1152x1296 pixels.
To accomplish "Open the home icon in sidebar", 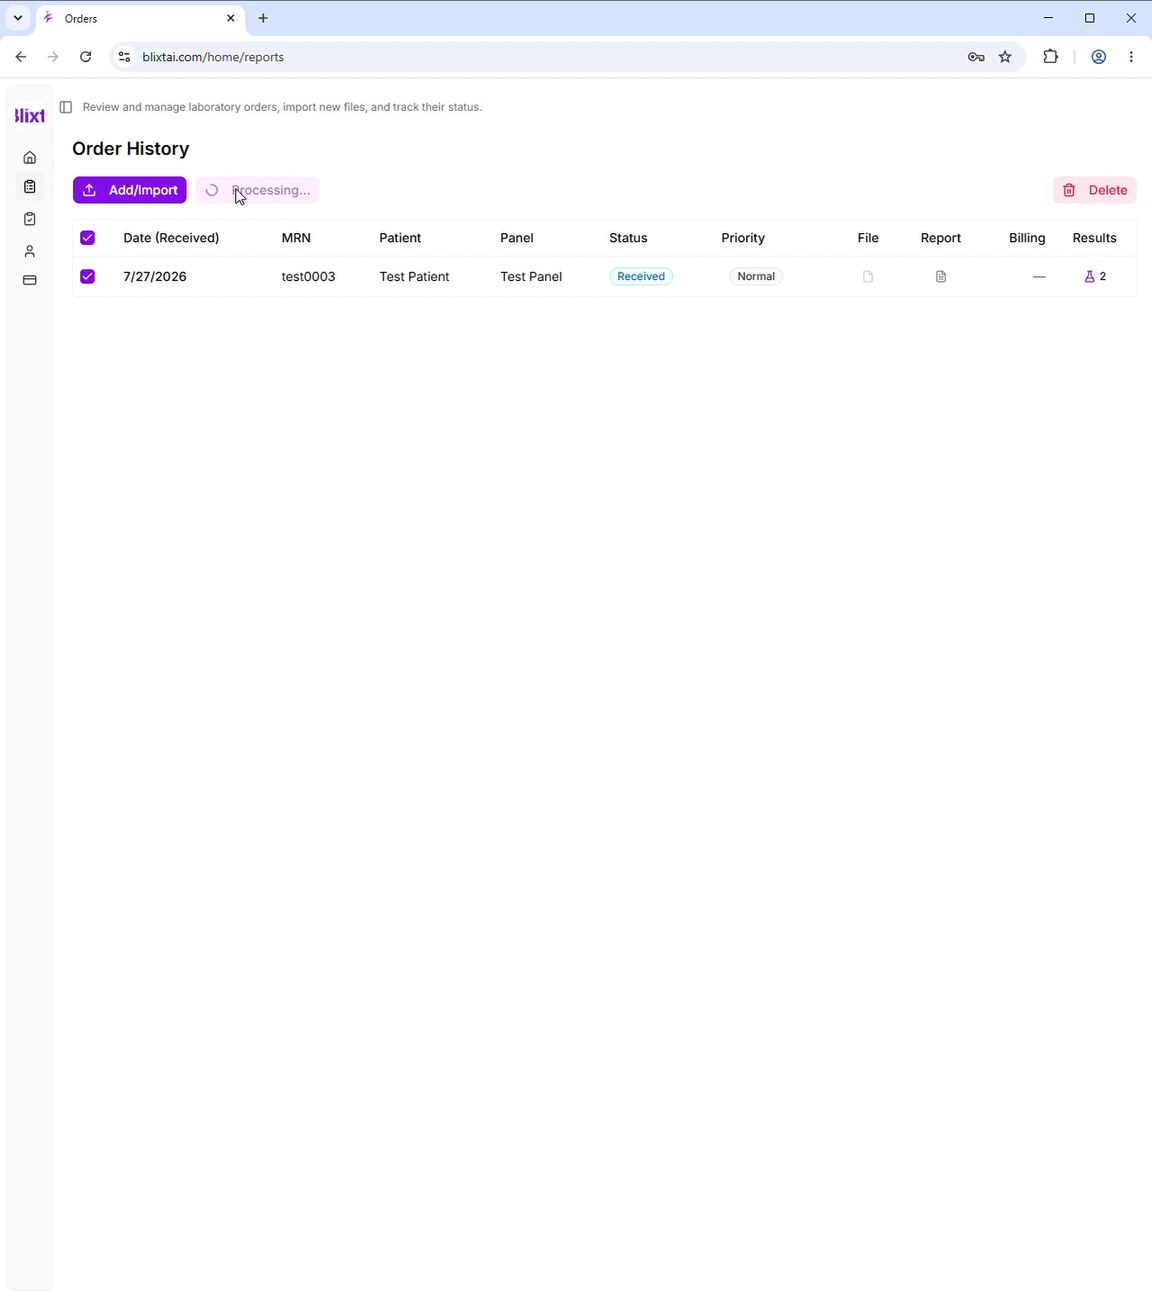I will click(x=30, y=157).
